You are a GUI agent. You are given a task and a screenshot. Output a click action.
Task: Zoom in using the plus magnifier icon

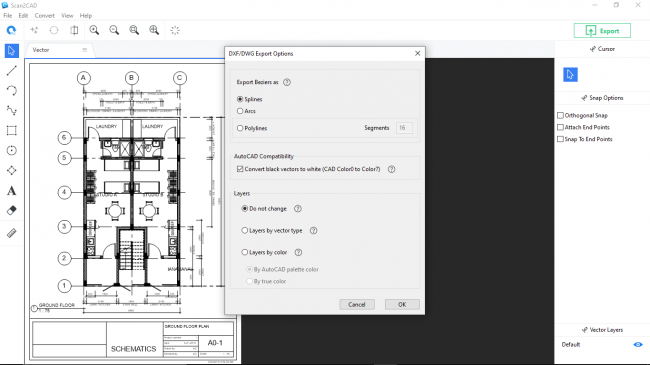94,30
